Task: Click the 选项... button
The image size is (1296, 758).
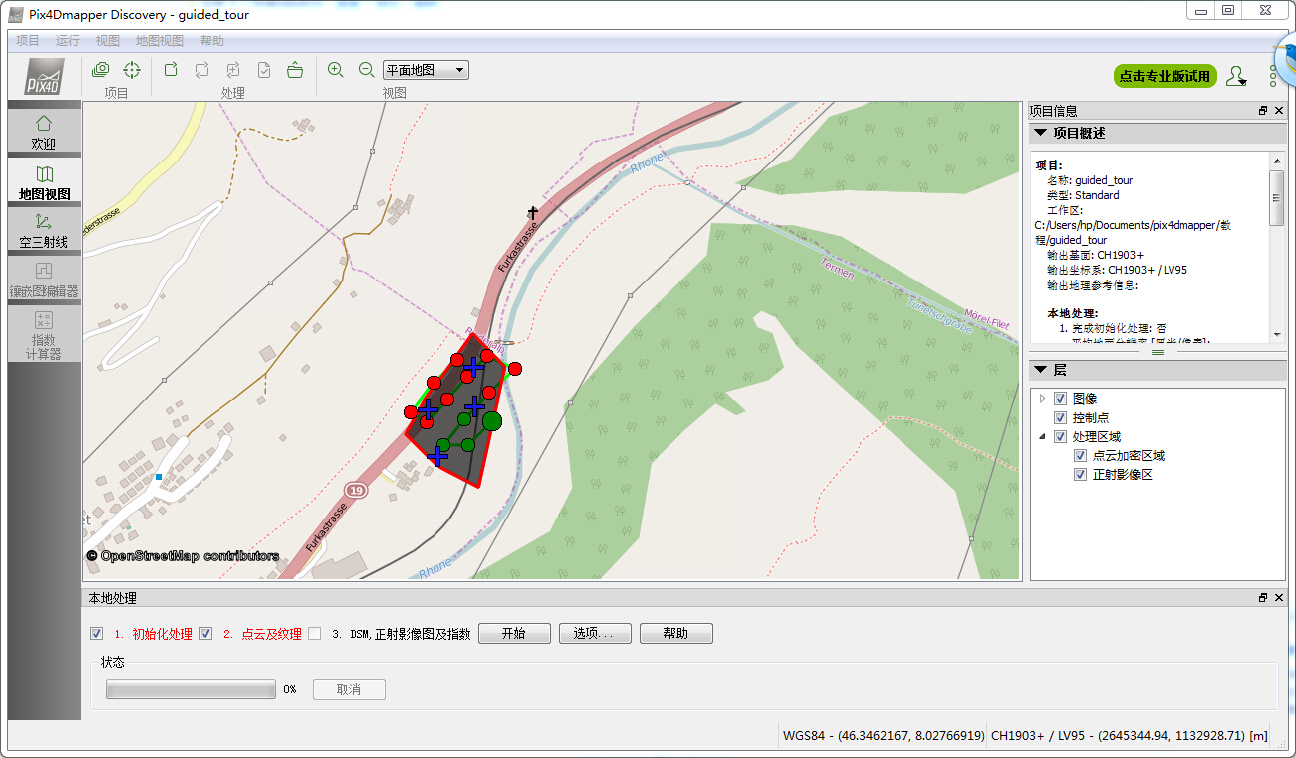Action: [x=595, y=634]
